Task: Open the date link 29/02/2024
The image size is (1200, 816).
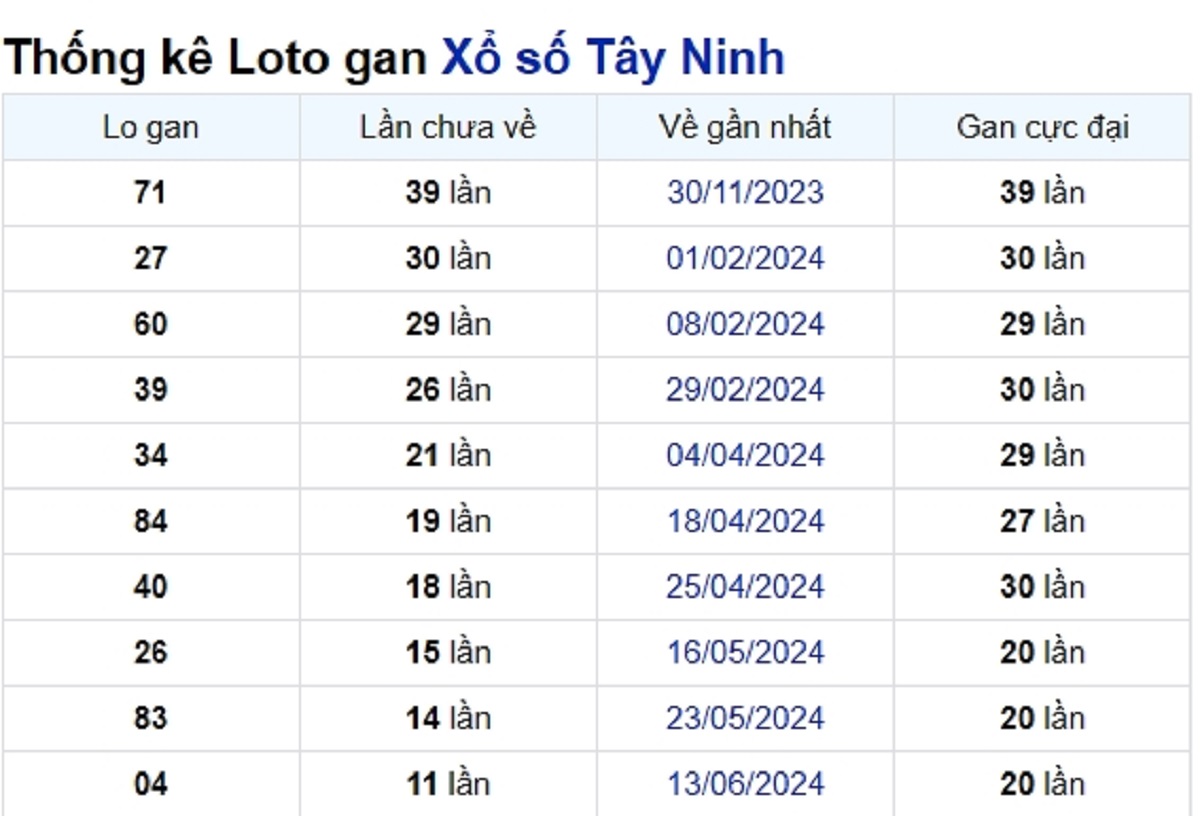Action: tap(745, 389)
